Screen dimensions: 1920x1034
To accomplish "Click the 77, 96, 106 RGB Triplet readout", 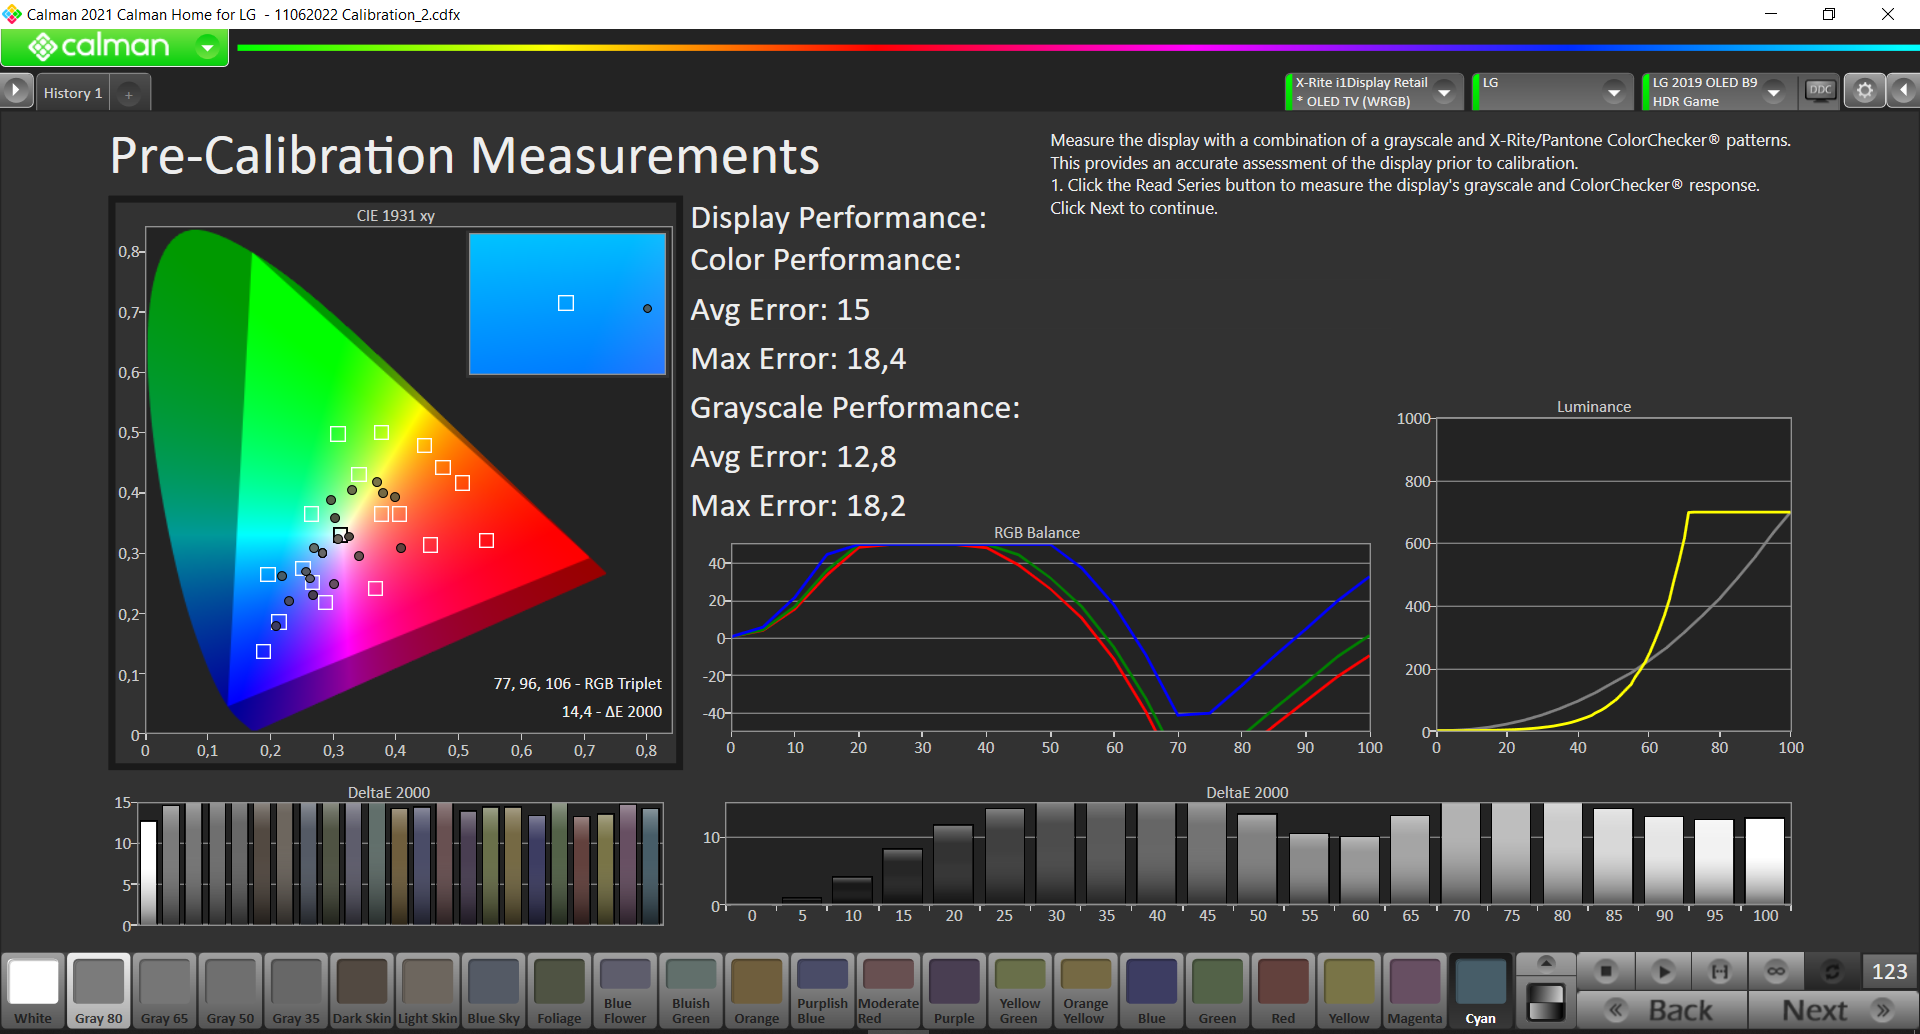I will (x=577, y=684).
